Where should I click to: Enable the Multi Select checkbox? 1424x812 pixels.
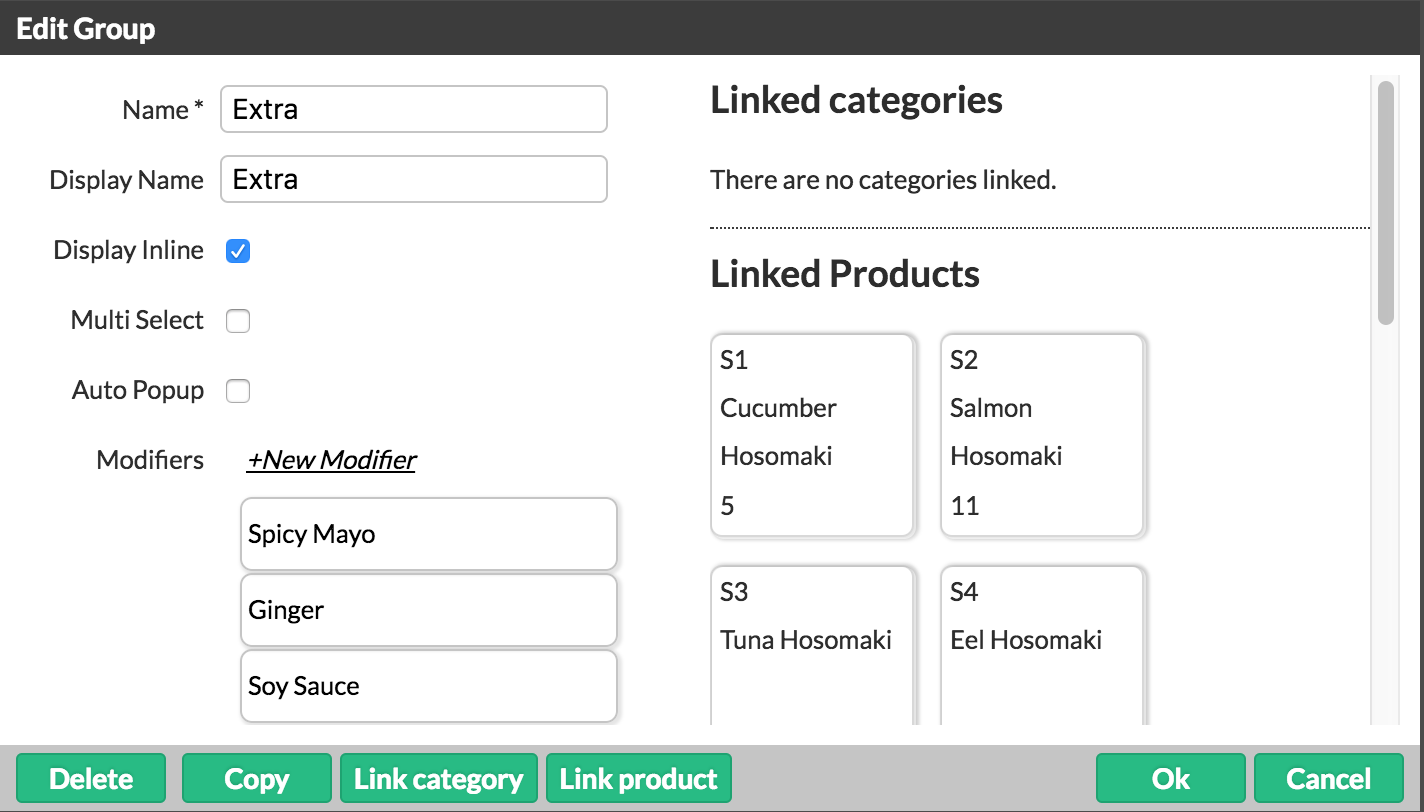tap(238, 321)
